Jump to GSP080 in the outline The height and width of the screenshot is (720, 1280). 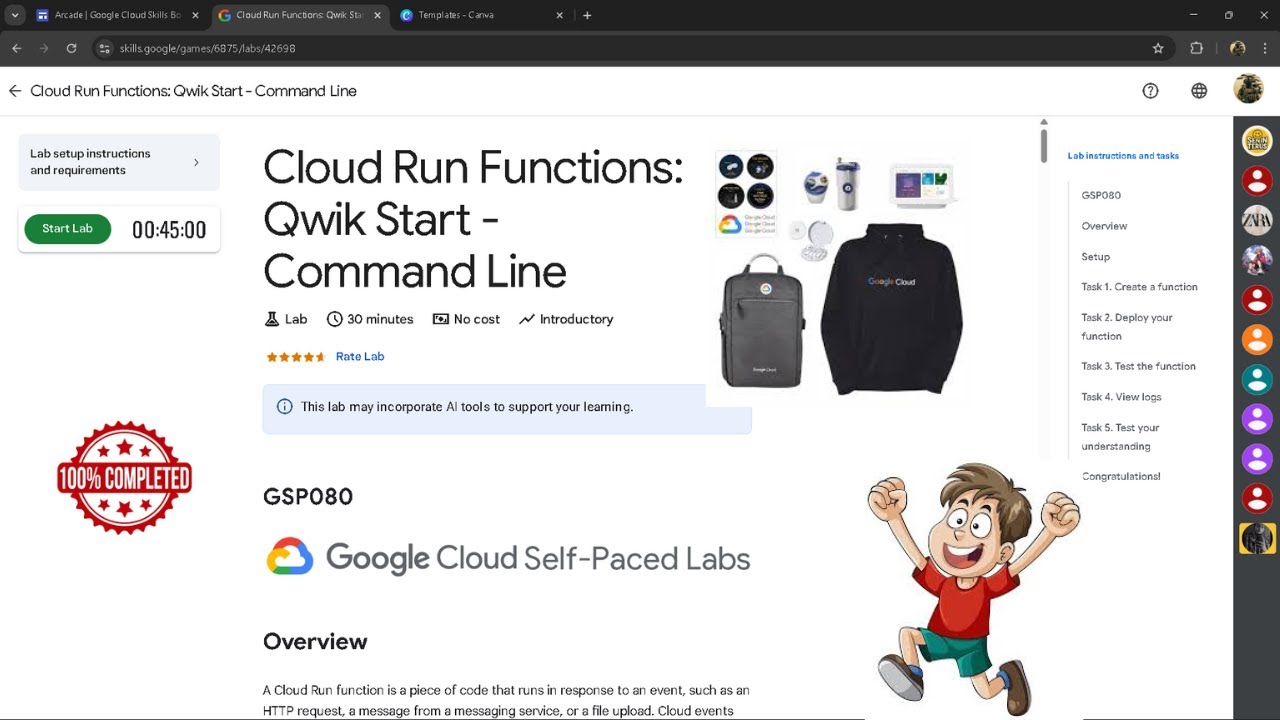1101,195
